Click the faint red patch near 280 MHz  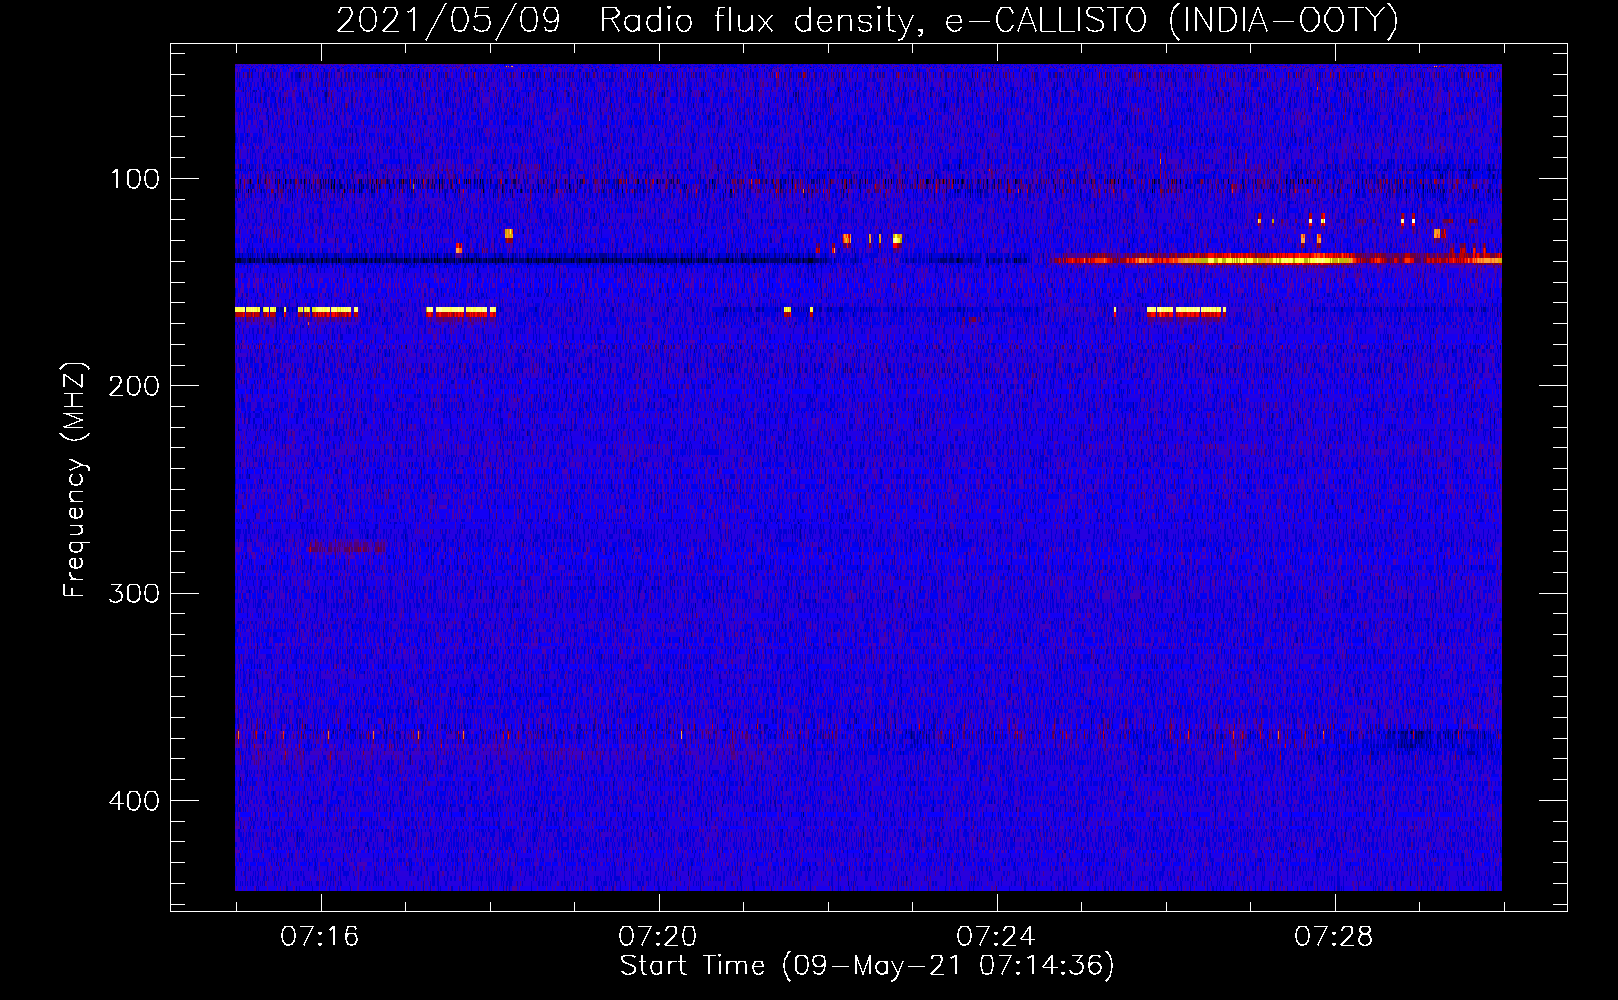point(346,547)
